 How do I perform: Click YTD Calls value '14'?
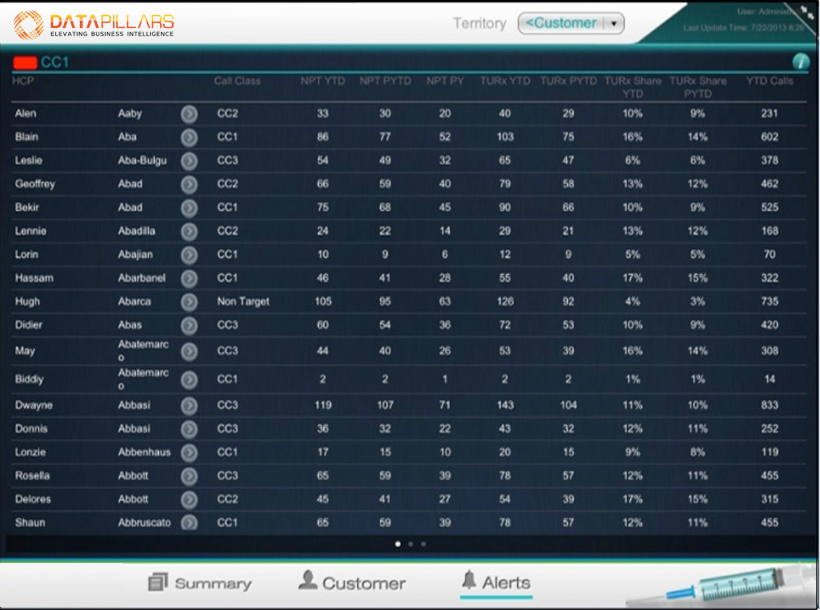[770, 379]
